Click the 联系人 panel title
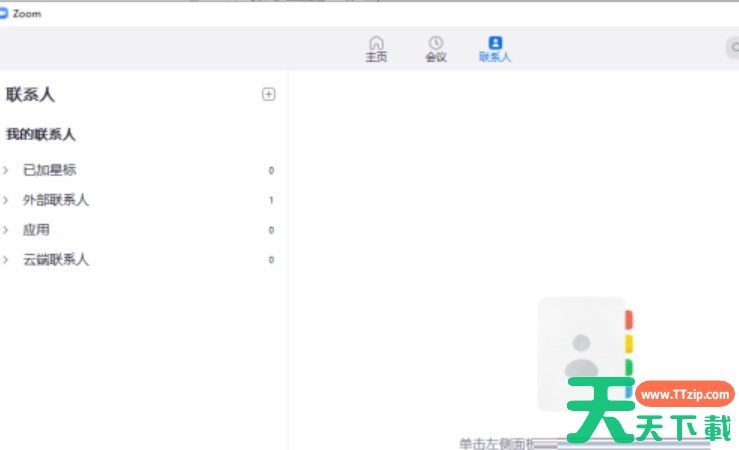This screenshot has height=450, width=739. tap(30, 95)
